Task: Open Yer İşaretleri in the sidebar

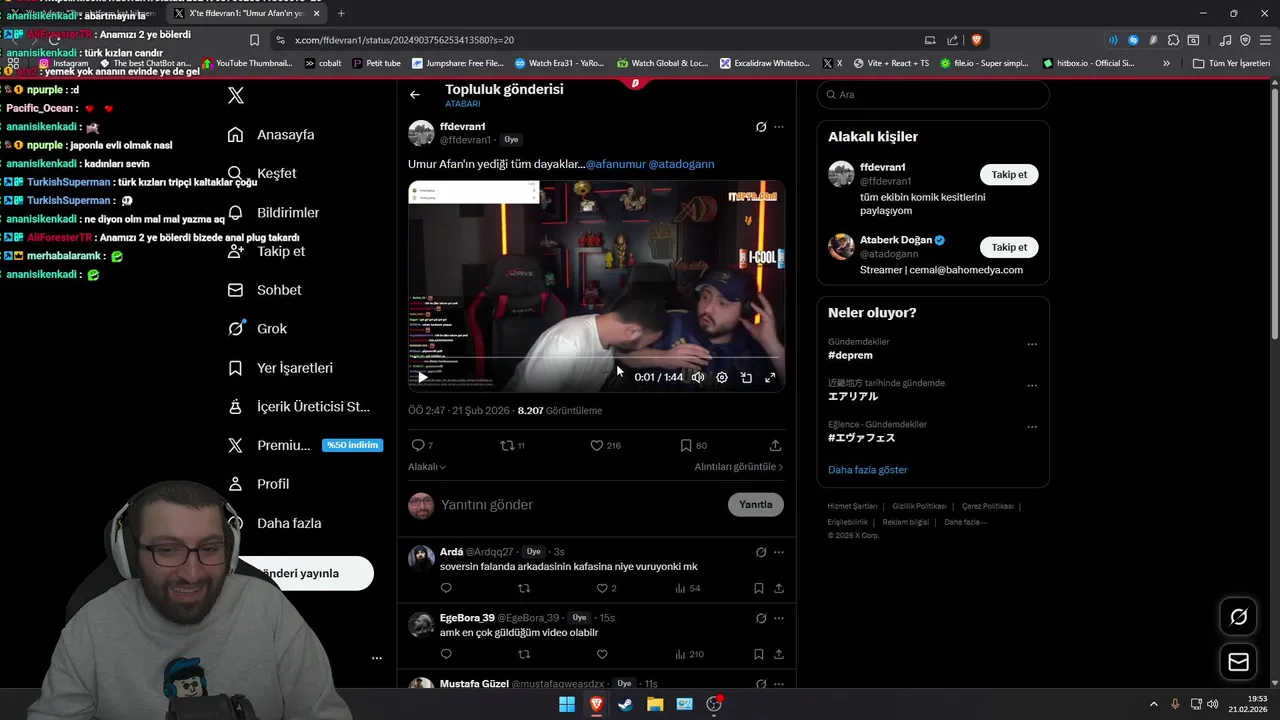Action: [x=280, y=368]
